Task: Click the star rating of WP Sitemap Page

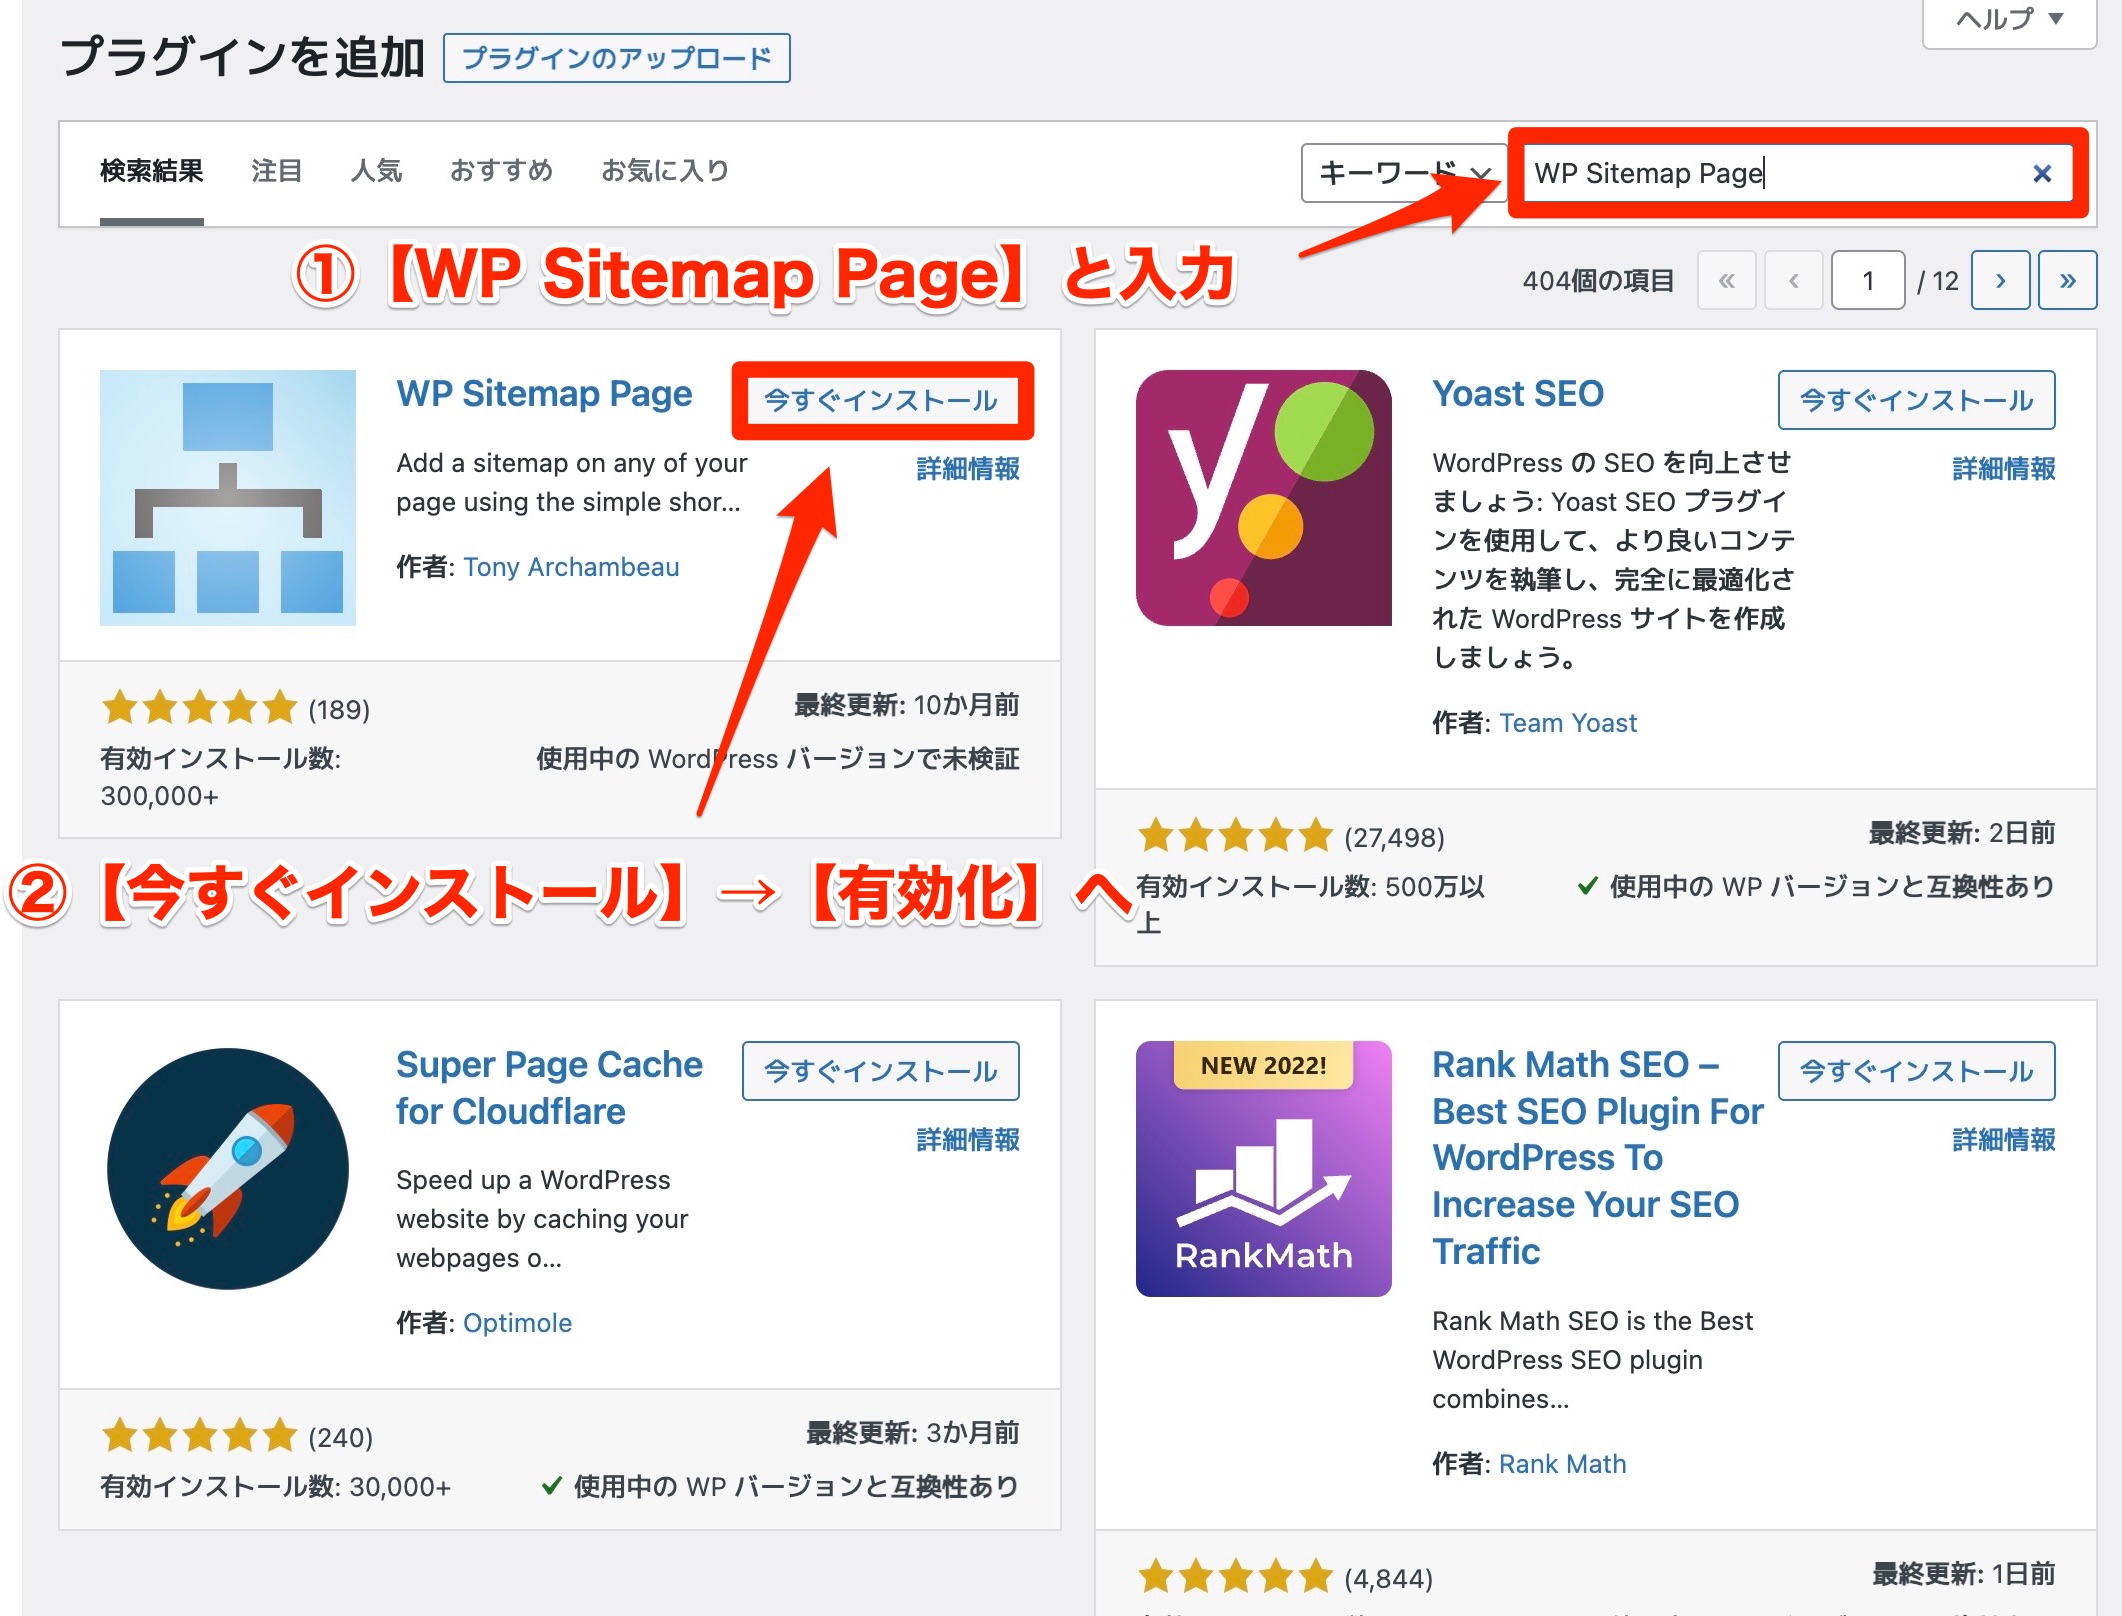Action: pyautogui.click(x=199, y=708)
